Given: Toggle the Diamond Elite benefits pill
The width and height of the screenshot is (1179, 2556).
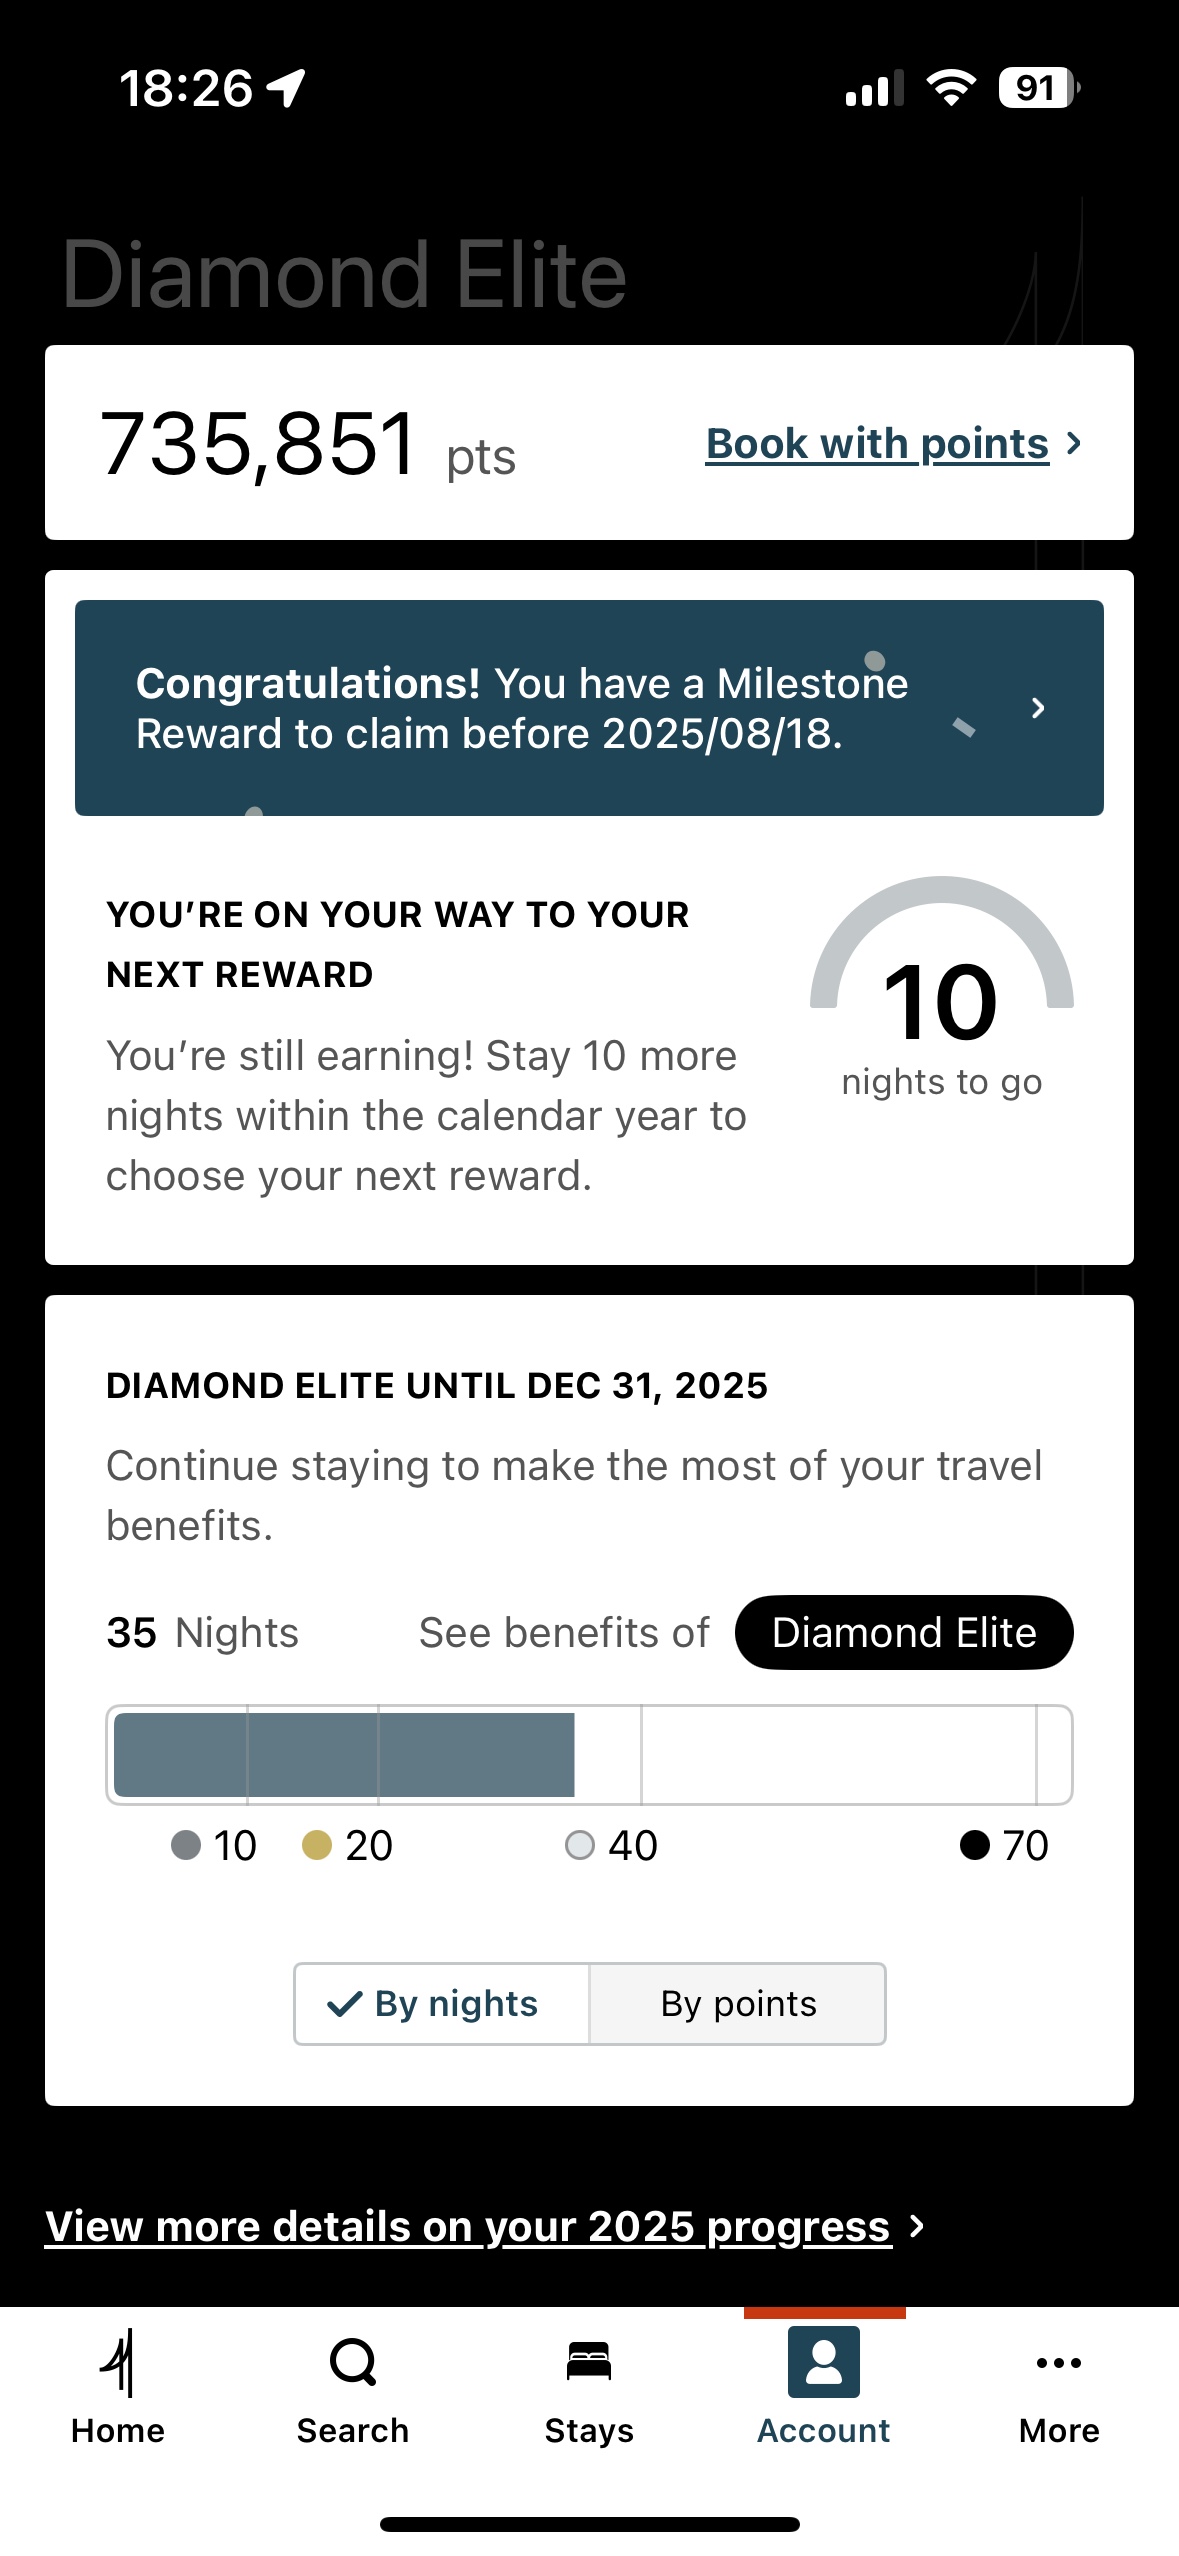Looking at the screenshot, I should (904, 1632).
